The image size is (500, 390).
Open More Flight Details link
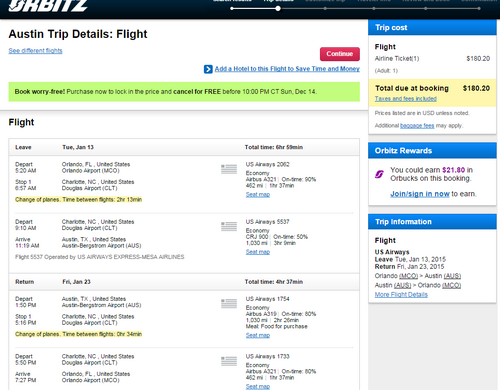pos(401,295)
